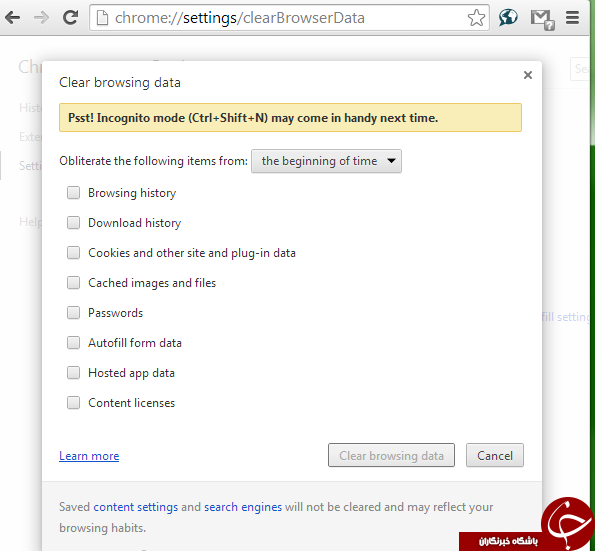
Task: Open the content settings link
Action: pyautogui.click(x=135, y=507)
